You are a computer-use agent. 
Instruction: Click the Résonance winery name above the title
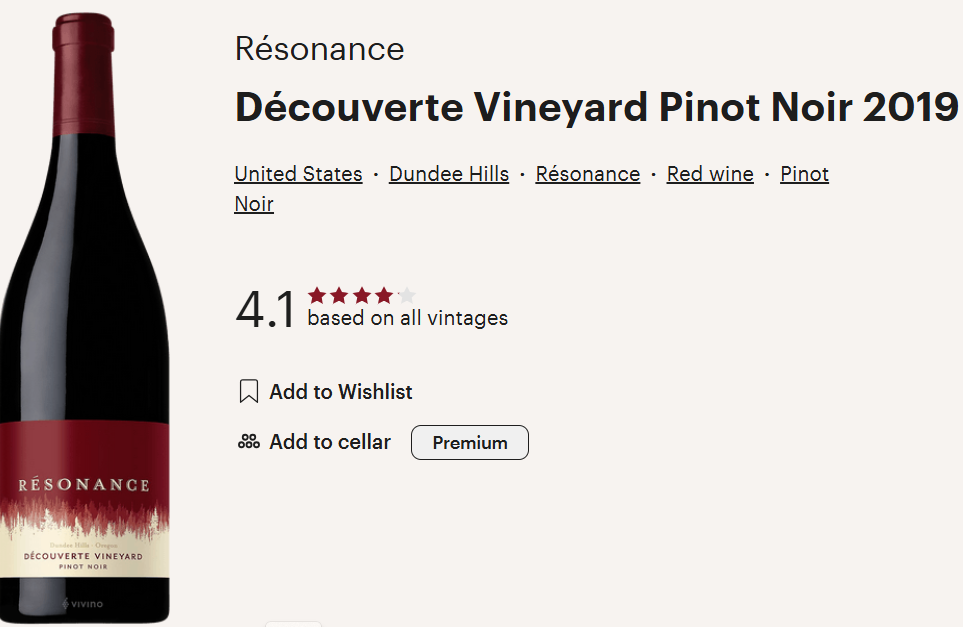[319, 49]
